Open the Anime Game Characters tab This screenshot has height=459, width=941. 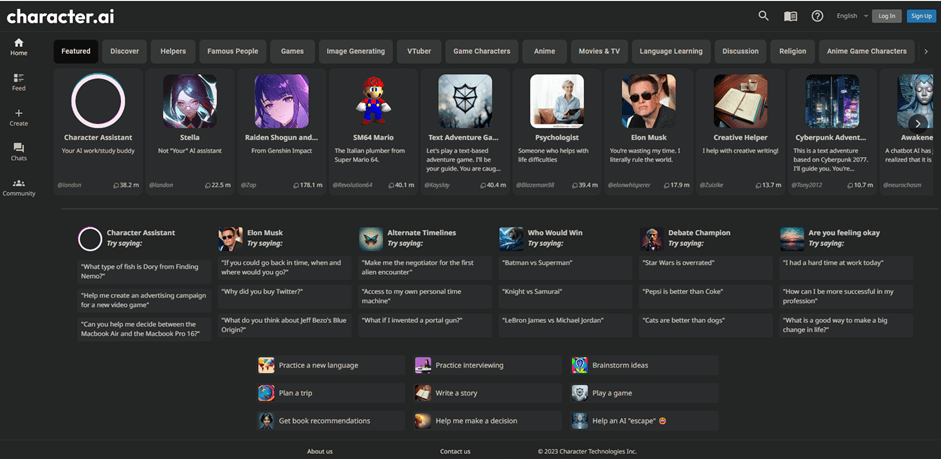pos(867,52)
